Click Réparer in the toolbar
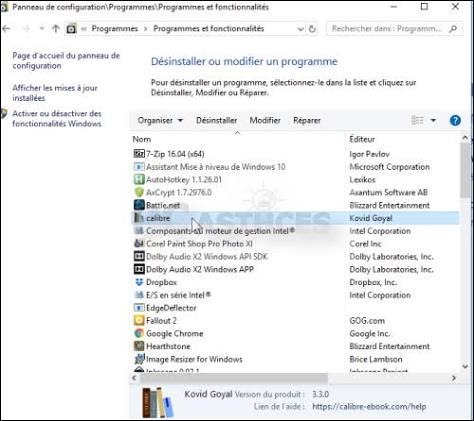474x421 pixels. 307,120
